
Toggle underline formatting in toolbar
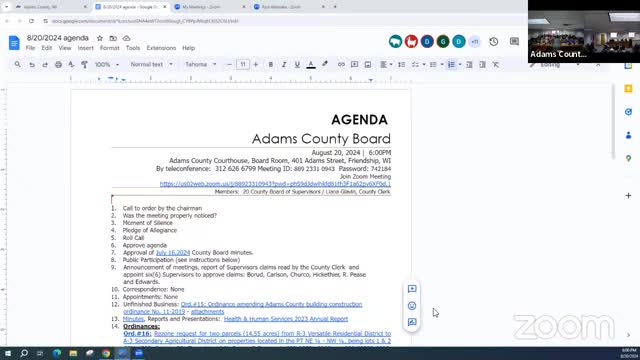tap(297, 64)
